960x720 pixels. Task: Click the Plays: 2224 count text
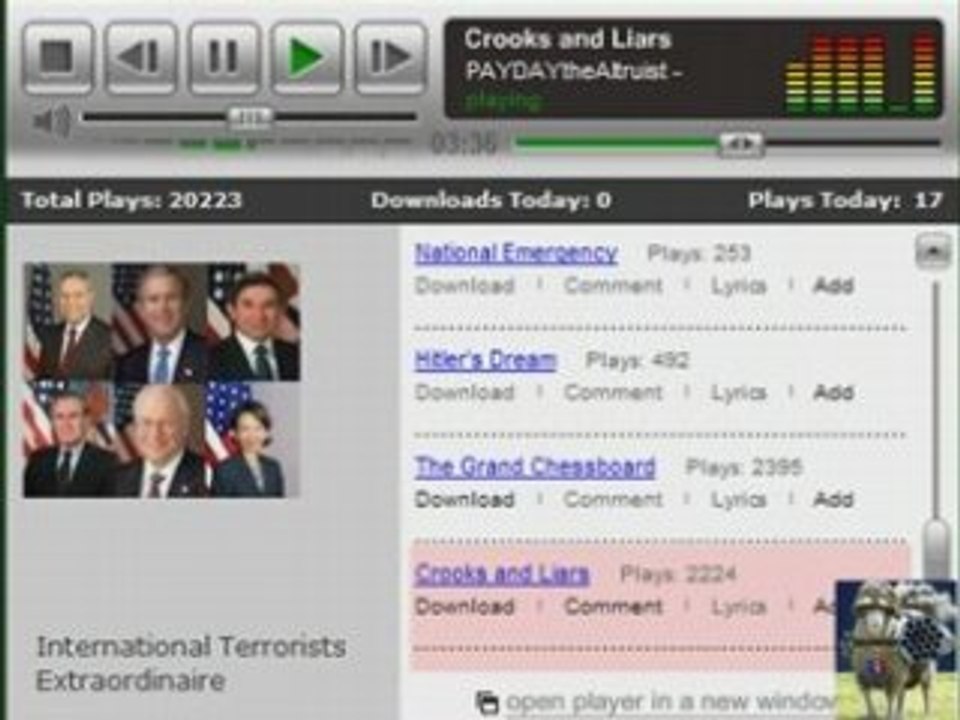coord(678,574)
